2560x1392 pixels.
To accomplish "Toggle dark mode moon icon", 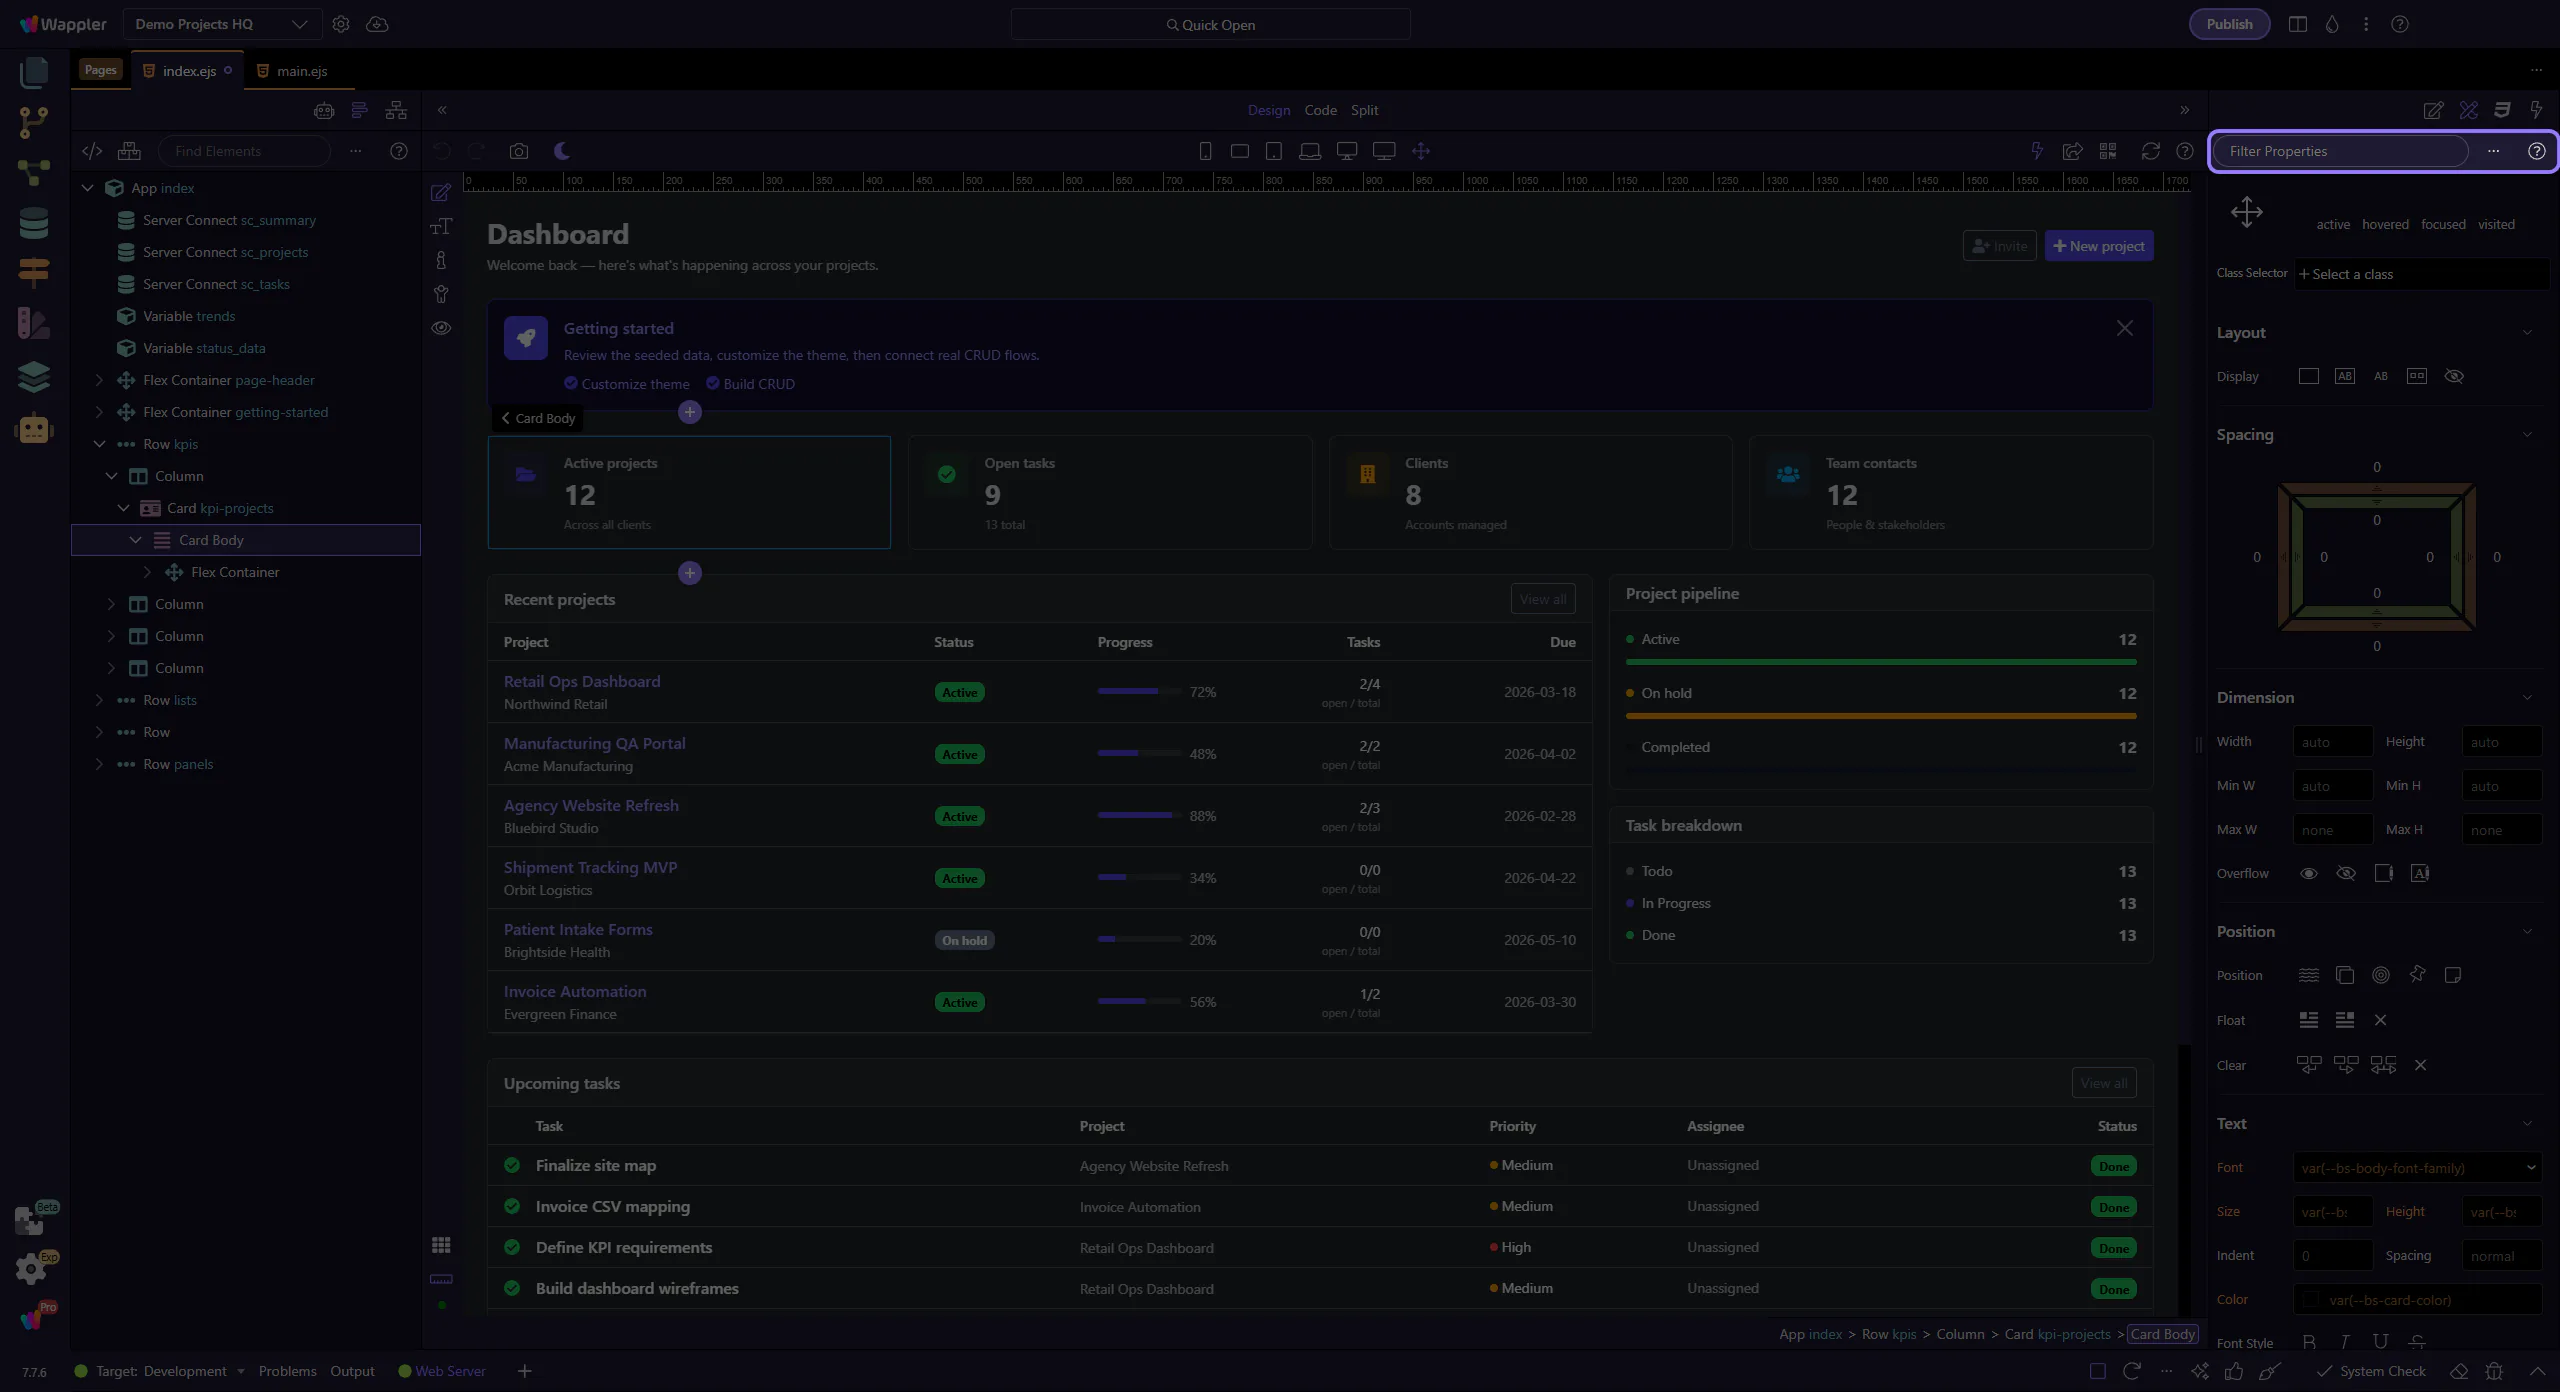I will 562,151.
